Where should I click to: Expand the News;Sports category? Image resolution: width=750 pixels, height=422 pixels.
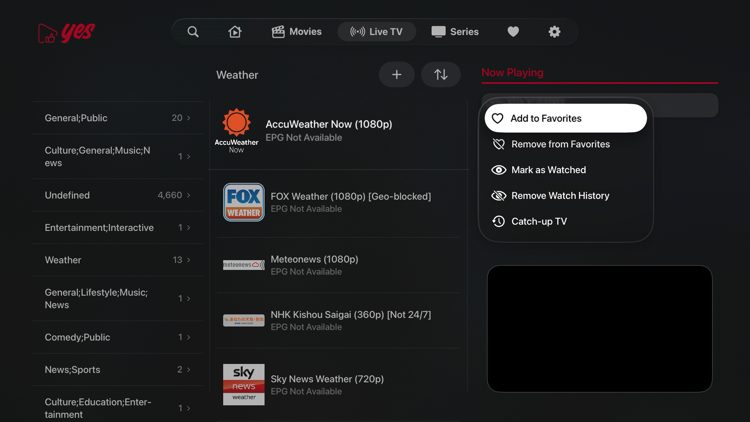(x=117, y=370)
